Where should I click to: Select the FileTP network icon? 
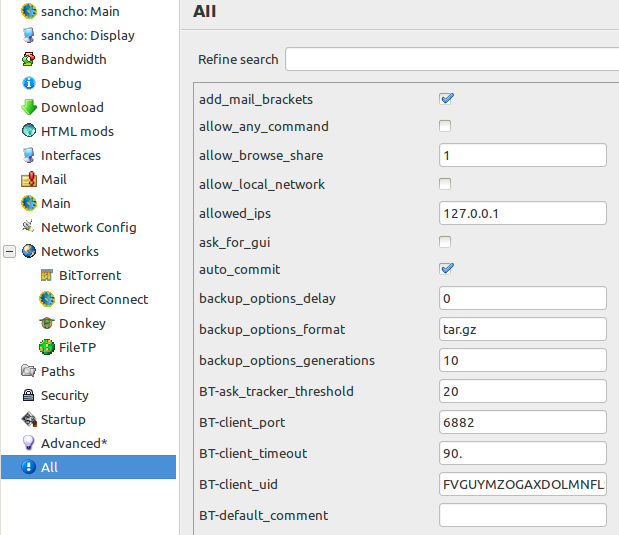47,347
